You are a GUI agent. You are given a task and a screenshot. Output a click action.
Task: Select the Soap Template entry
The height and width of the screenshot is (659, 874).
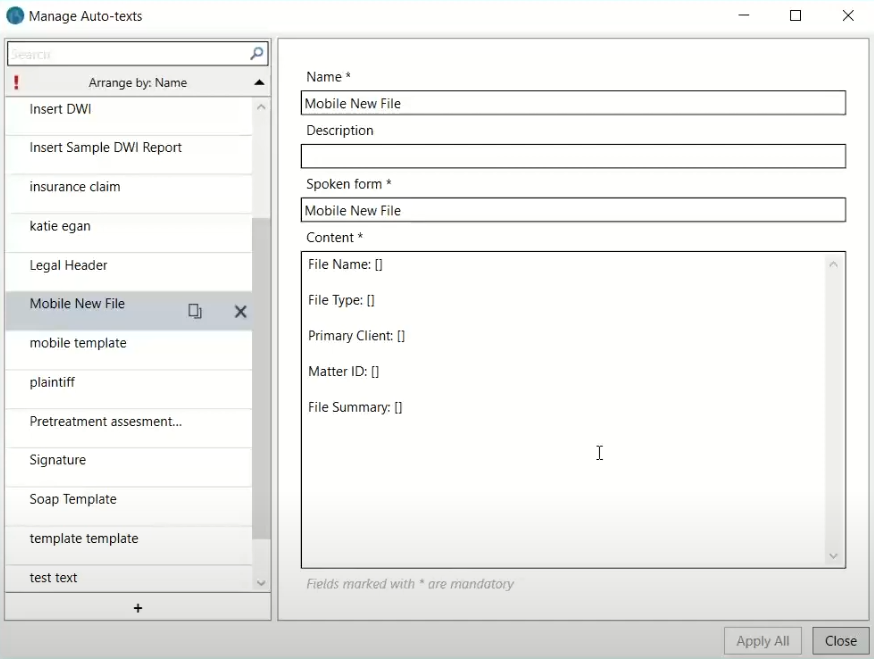click(x=73, y=500)
